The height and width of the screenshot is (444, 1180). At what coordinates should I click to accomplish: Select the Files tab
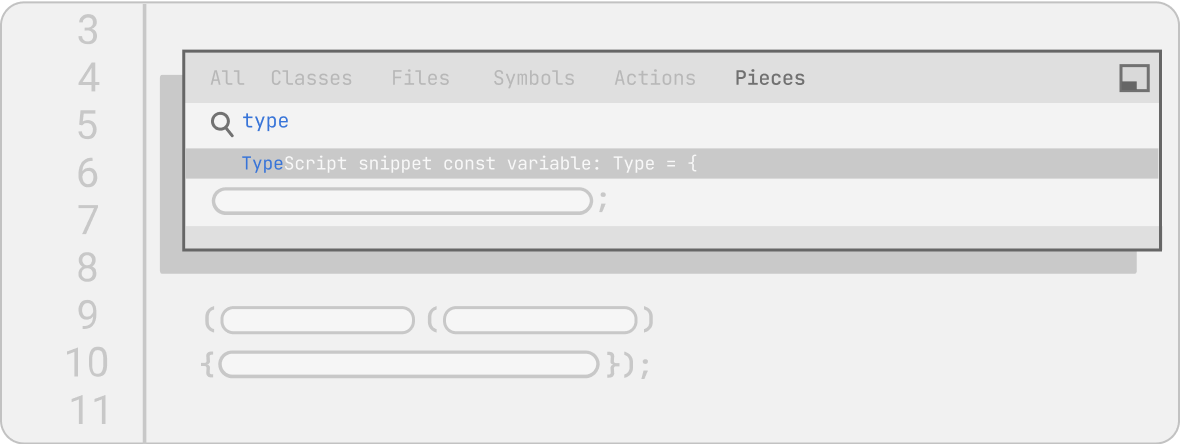click(x=420, y=78)
